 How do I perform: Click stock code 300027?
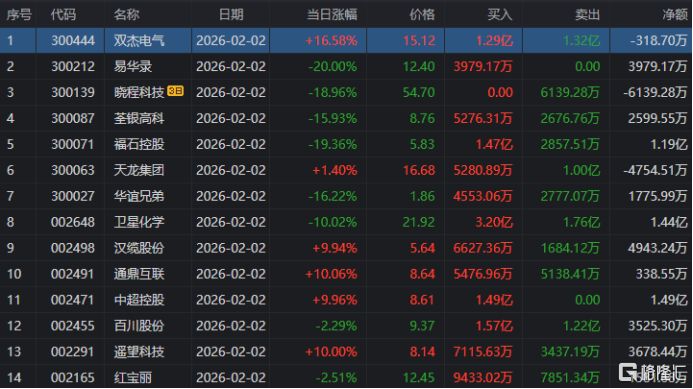click(x=72, y=196)
